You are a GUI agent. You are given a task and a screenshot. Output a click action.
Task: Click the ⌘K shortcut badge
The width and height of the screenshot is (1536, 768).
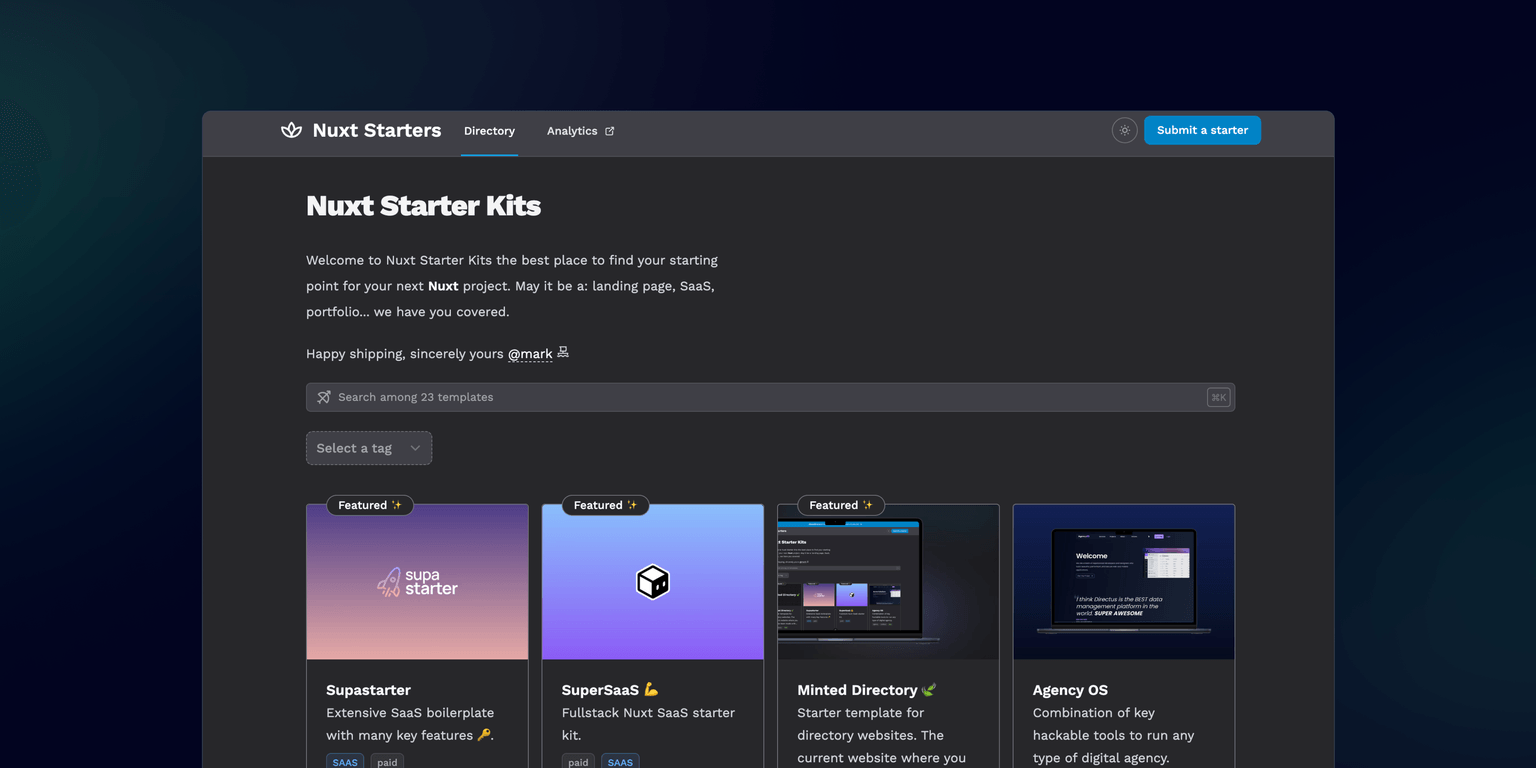point(1218,397)
